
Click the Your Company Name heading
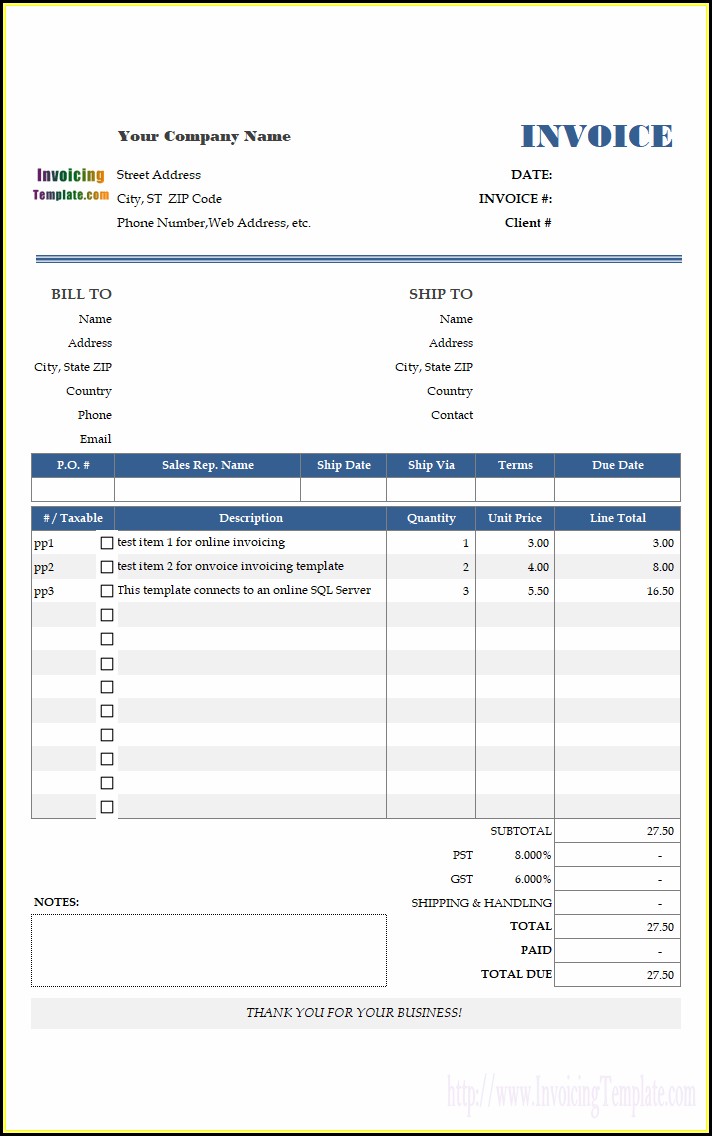[x=204, y=136]
